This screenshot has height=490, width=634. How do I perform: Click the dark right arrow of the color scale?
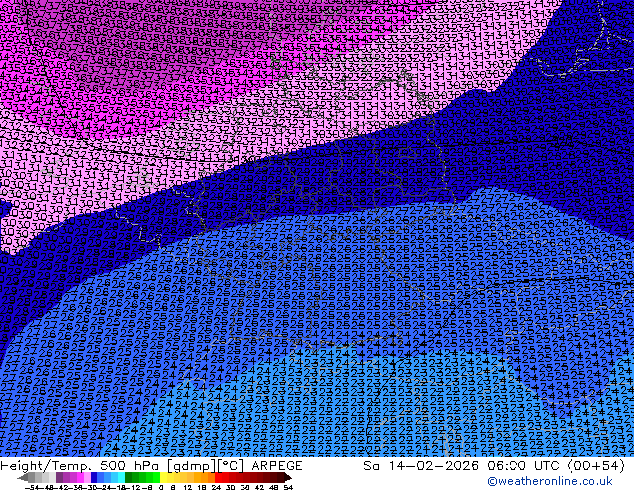coord(288,477)
